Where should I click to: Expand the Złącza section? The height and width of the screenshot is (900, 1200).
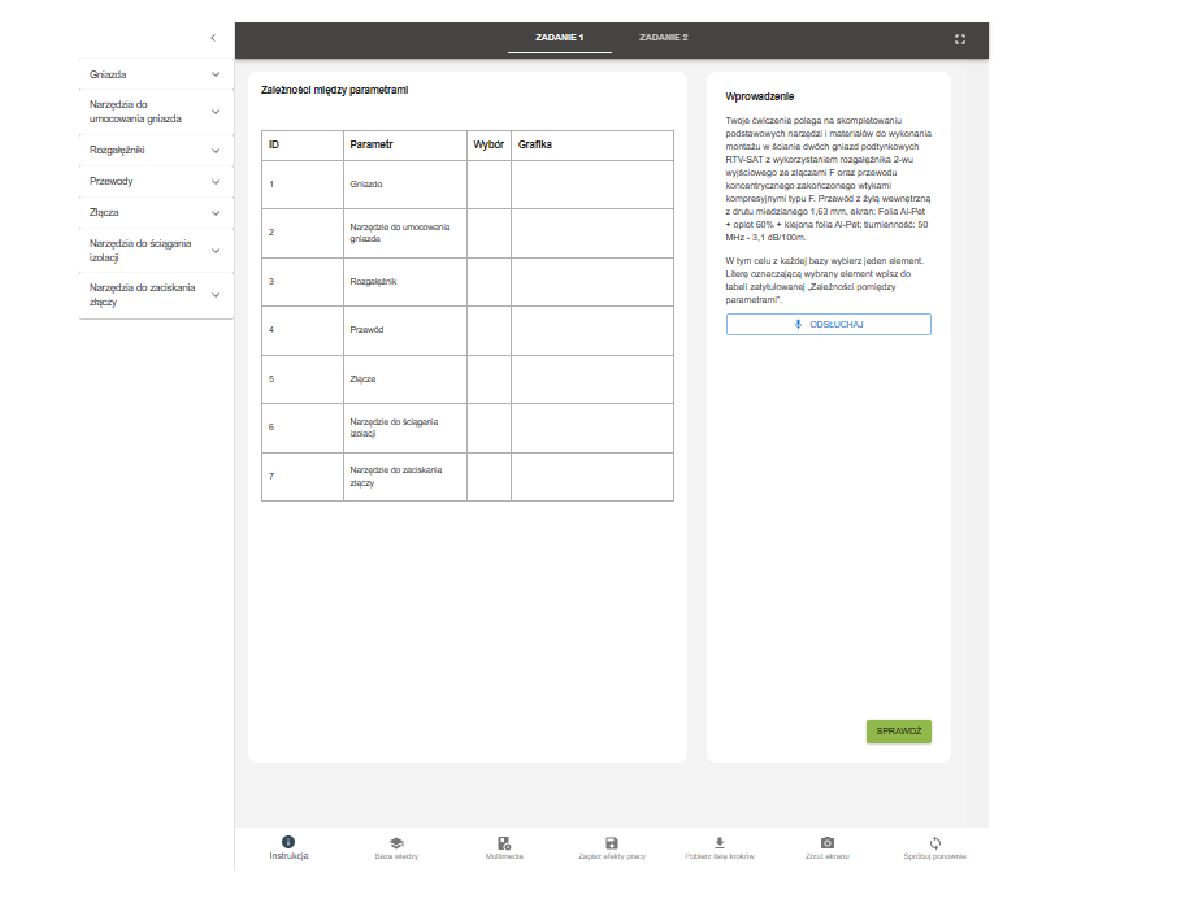click(215, 213)
